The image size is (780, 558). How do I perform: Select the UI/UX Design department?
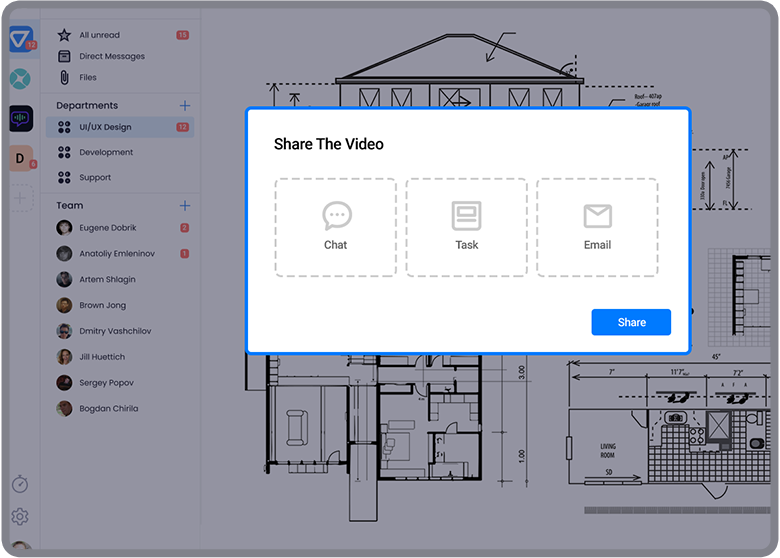tap(105, 127)
